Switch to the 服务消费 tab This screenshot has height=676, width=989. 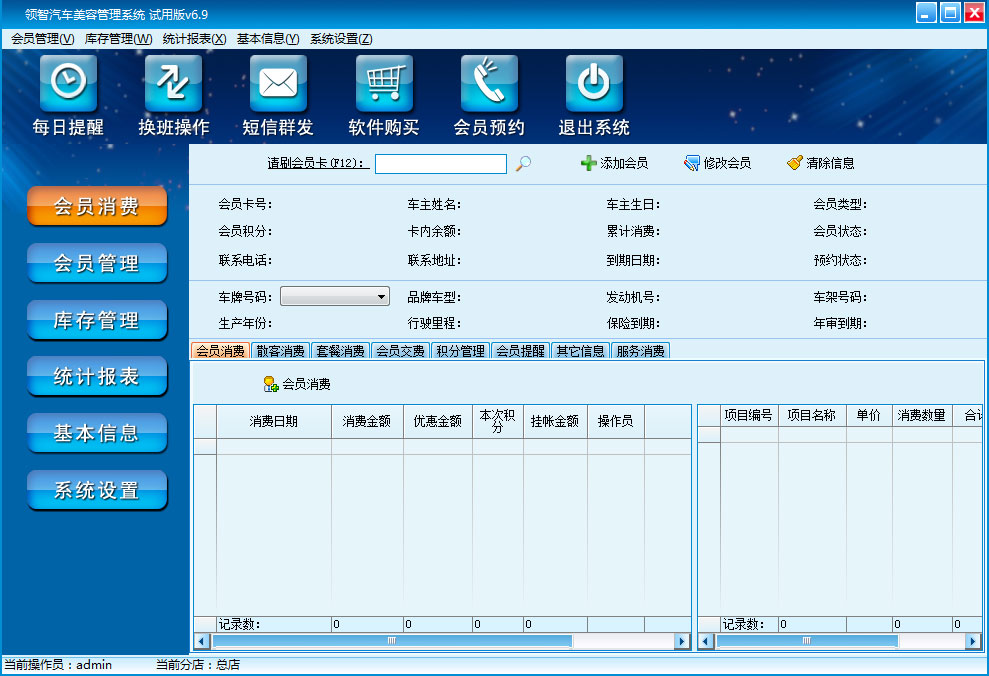[640, 351]
